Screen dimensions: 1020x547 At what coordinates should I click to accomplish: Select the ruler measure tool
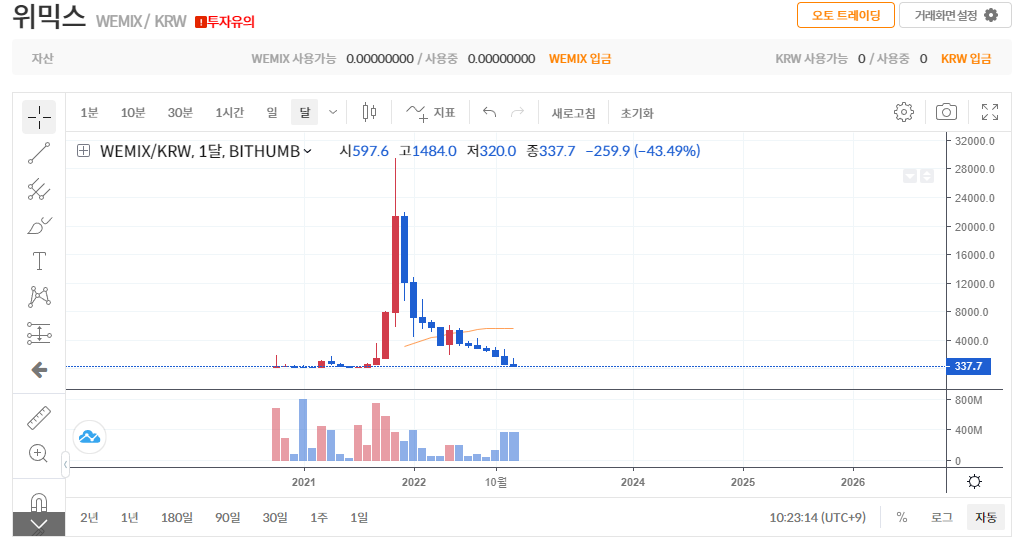pyautogui.click(x=39, y=418)
